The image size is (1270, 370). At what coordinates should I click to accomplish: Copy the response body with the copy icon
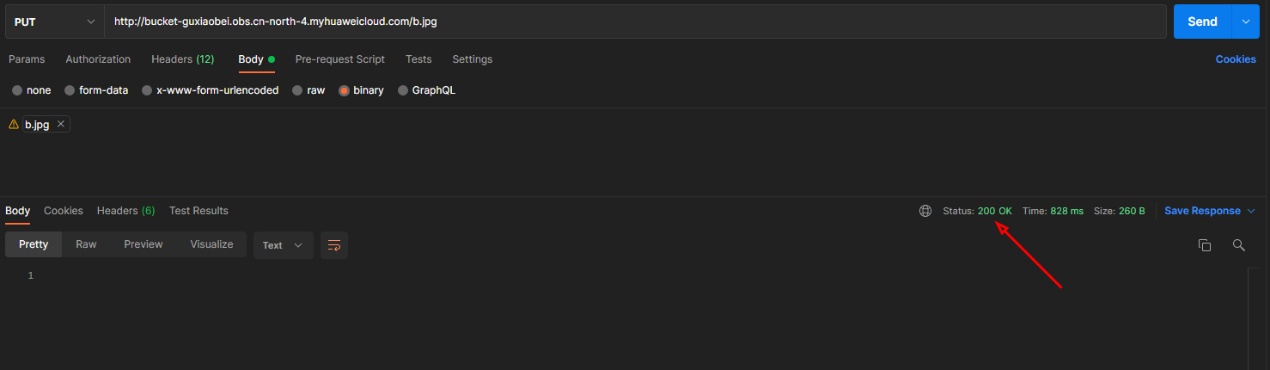(1205, 245)
